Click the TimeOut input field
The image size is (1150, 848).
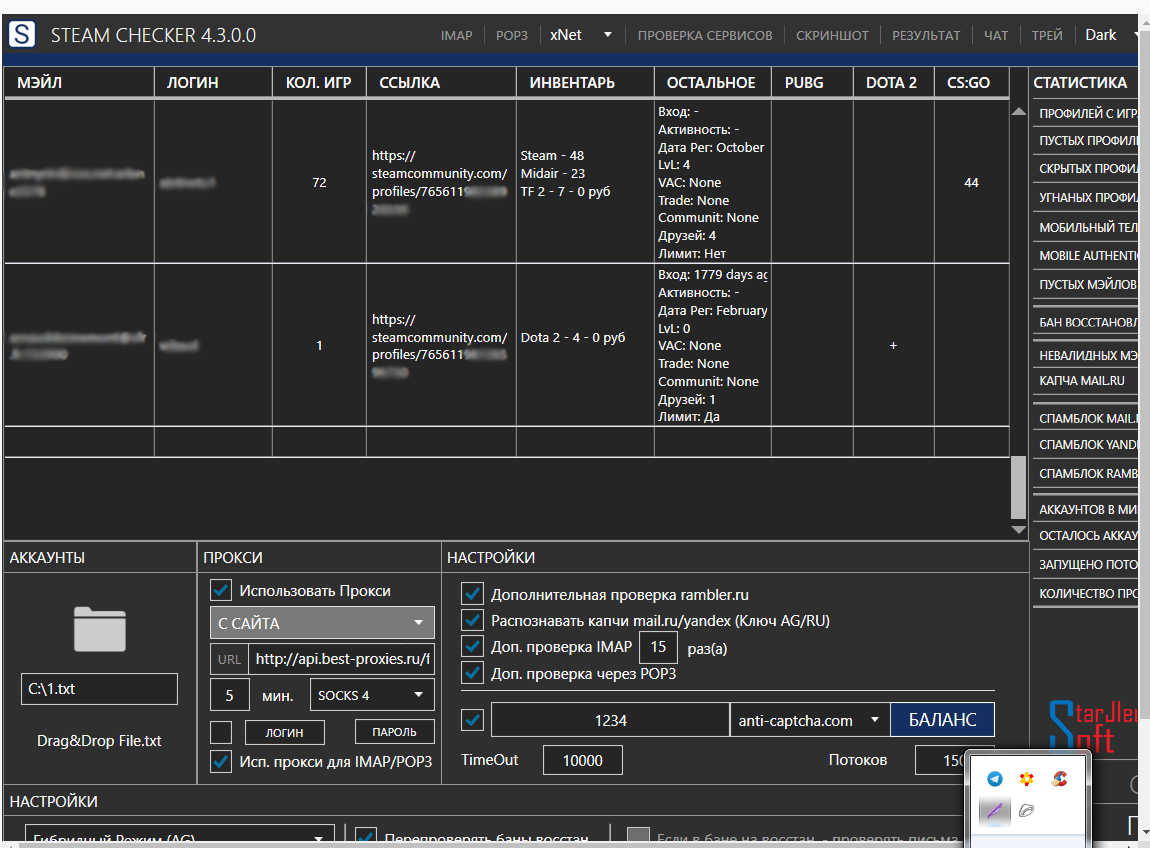pos(582,760)
